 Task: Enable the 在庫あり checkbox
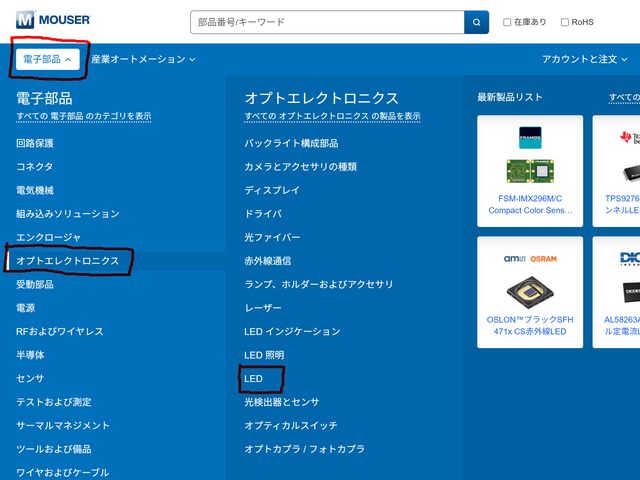[x=507, y=22]
